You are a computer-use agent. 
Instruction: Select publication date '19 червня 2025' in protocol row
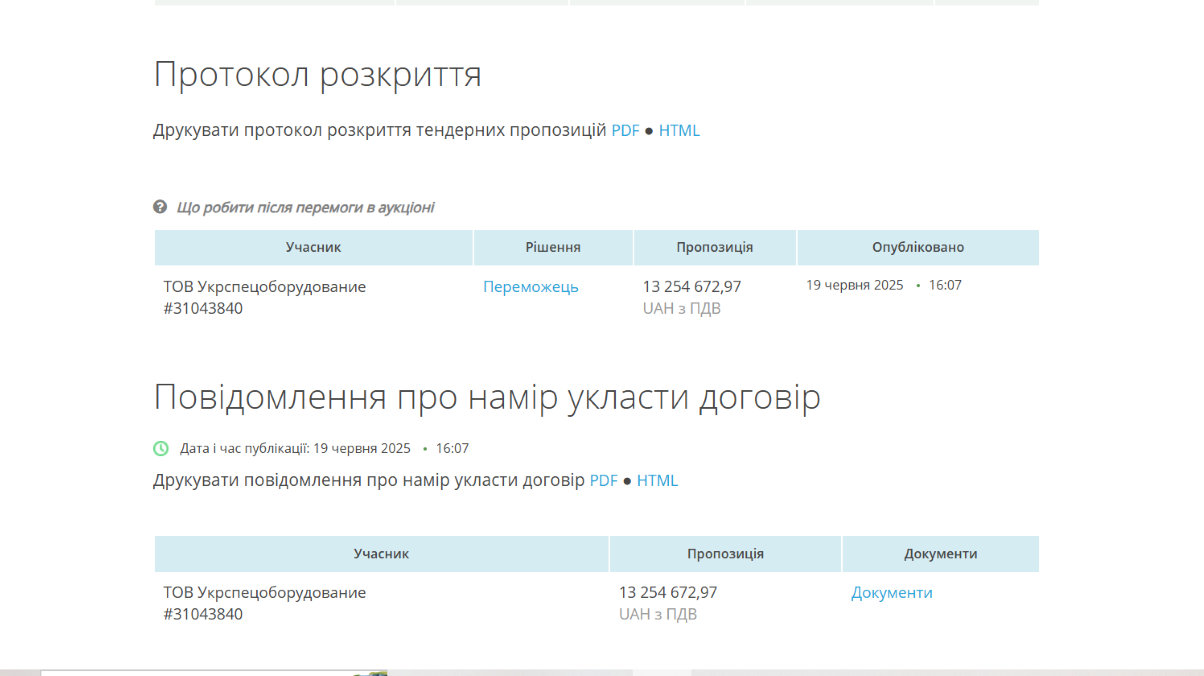coord(855,285)
